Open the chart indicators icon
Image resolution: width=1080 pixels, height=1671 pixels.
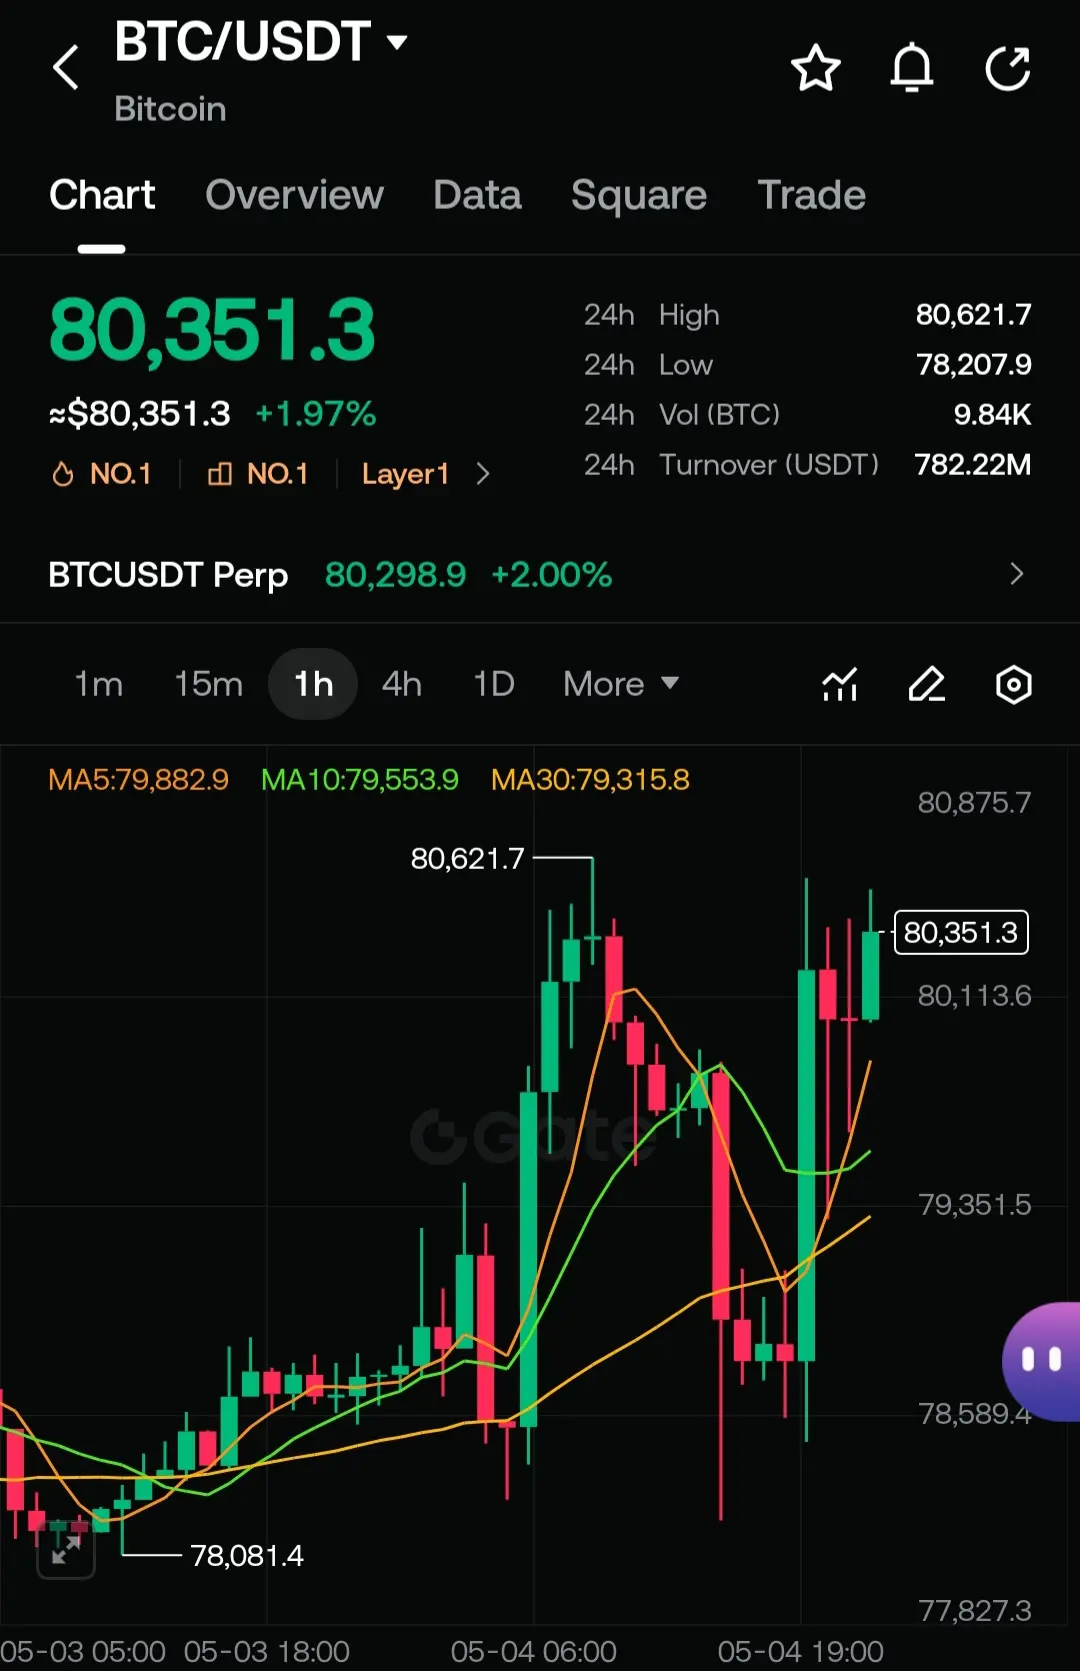click(x=840, y=685)
